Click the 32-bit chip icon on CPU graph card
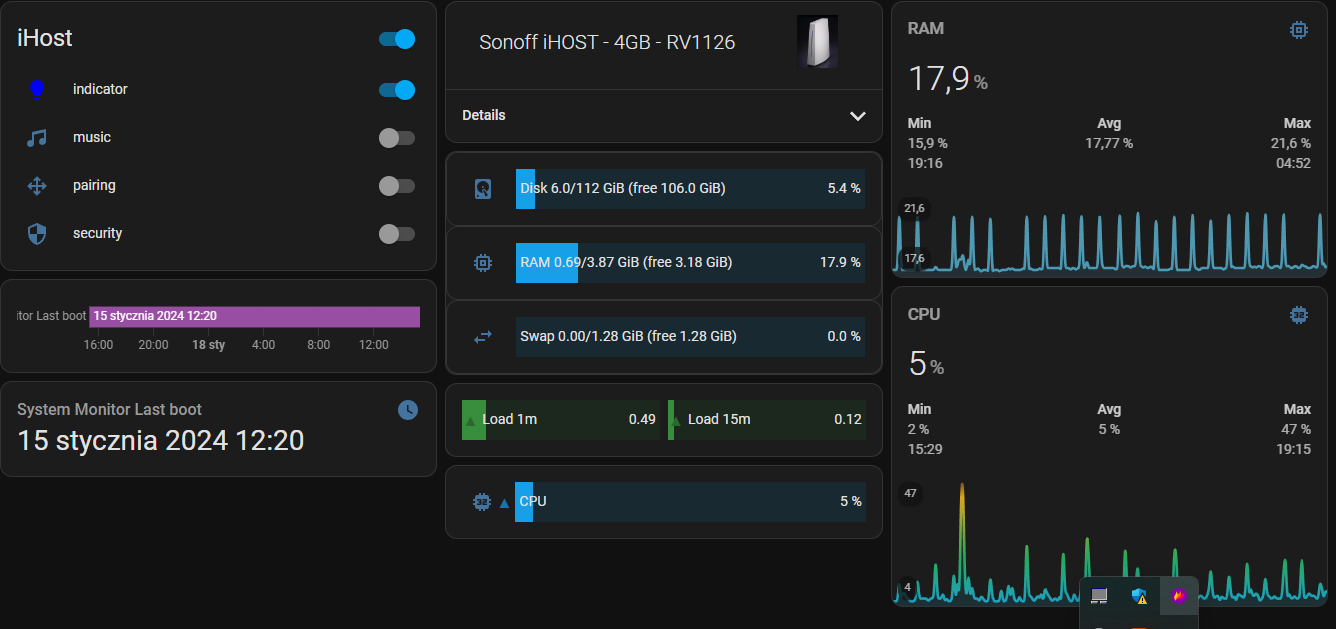The width and height of the screenshot is (1336, 629). click(x=1299, y=315)
